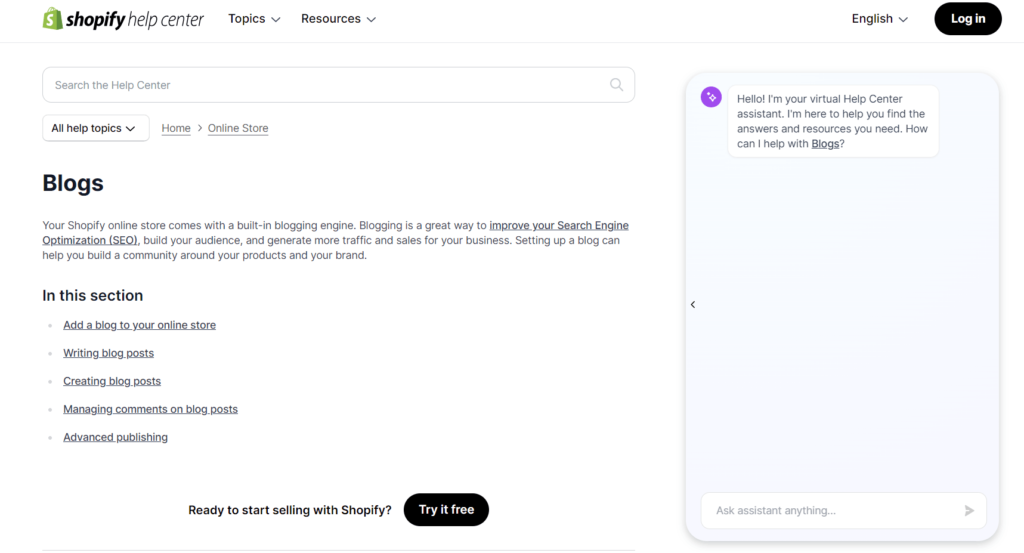This screenshot has width=1024, height=553.
Task: Focus the Search the Help Center field
Action: [x=338, y=85]
